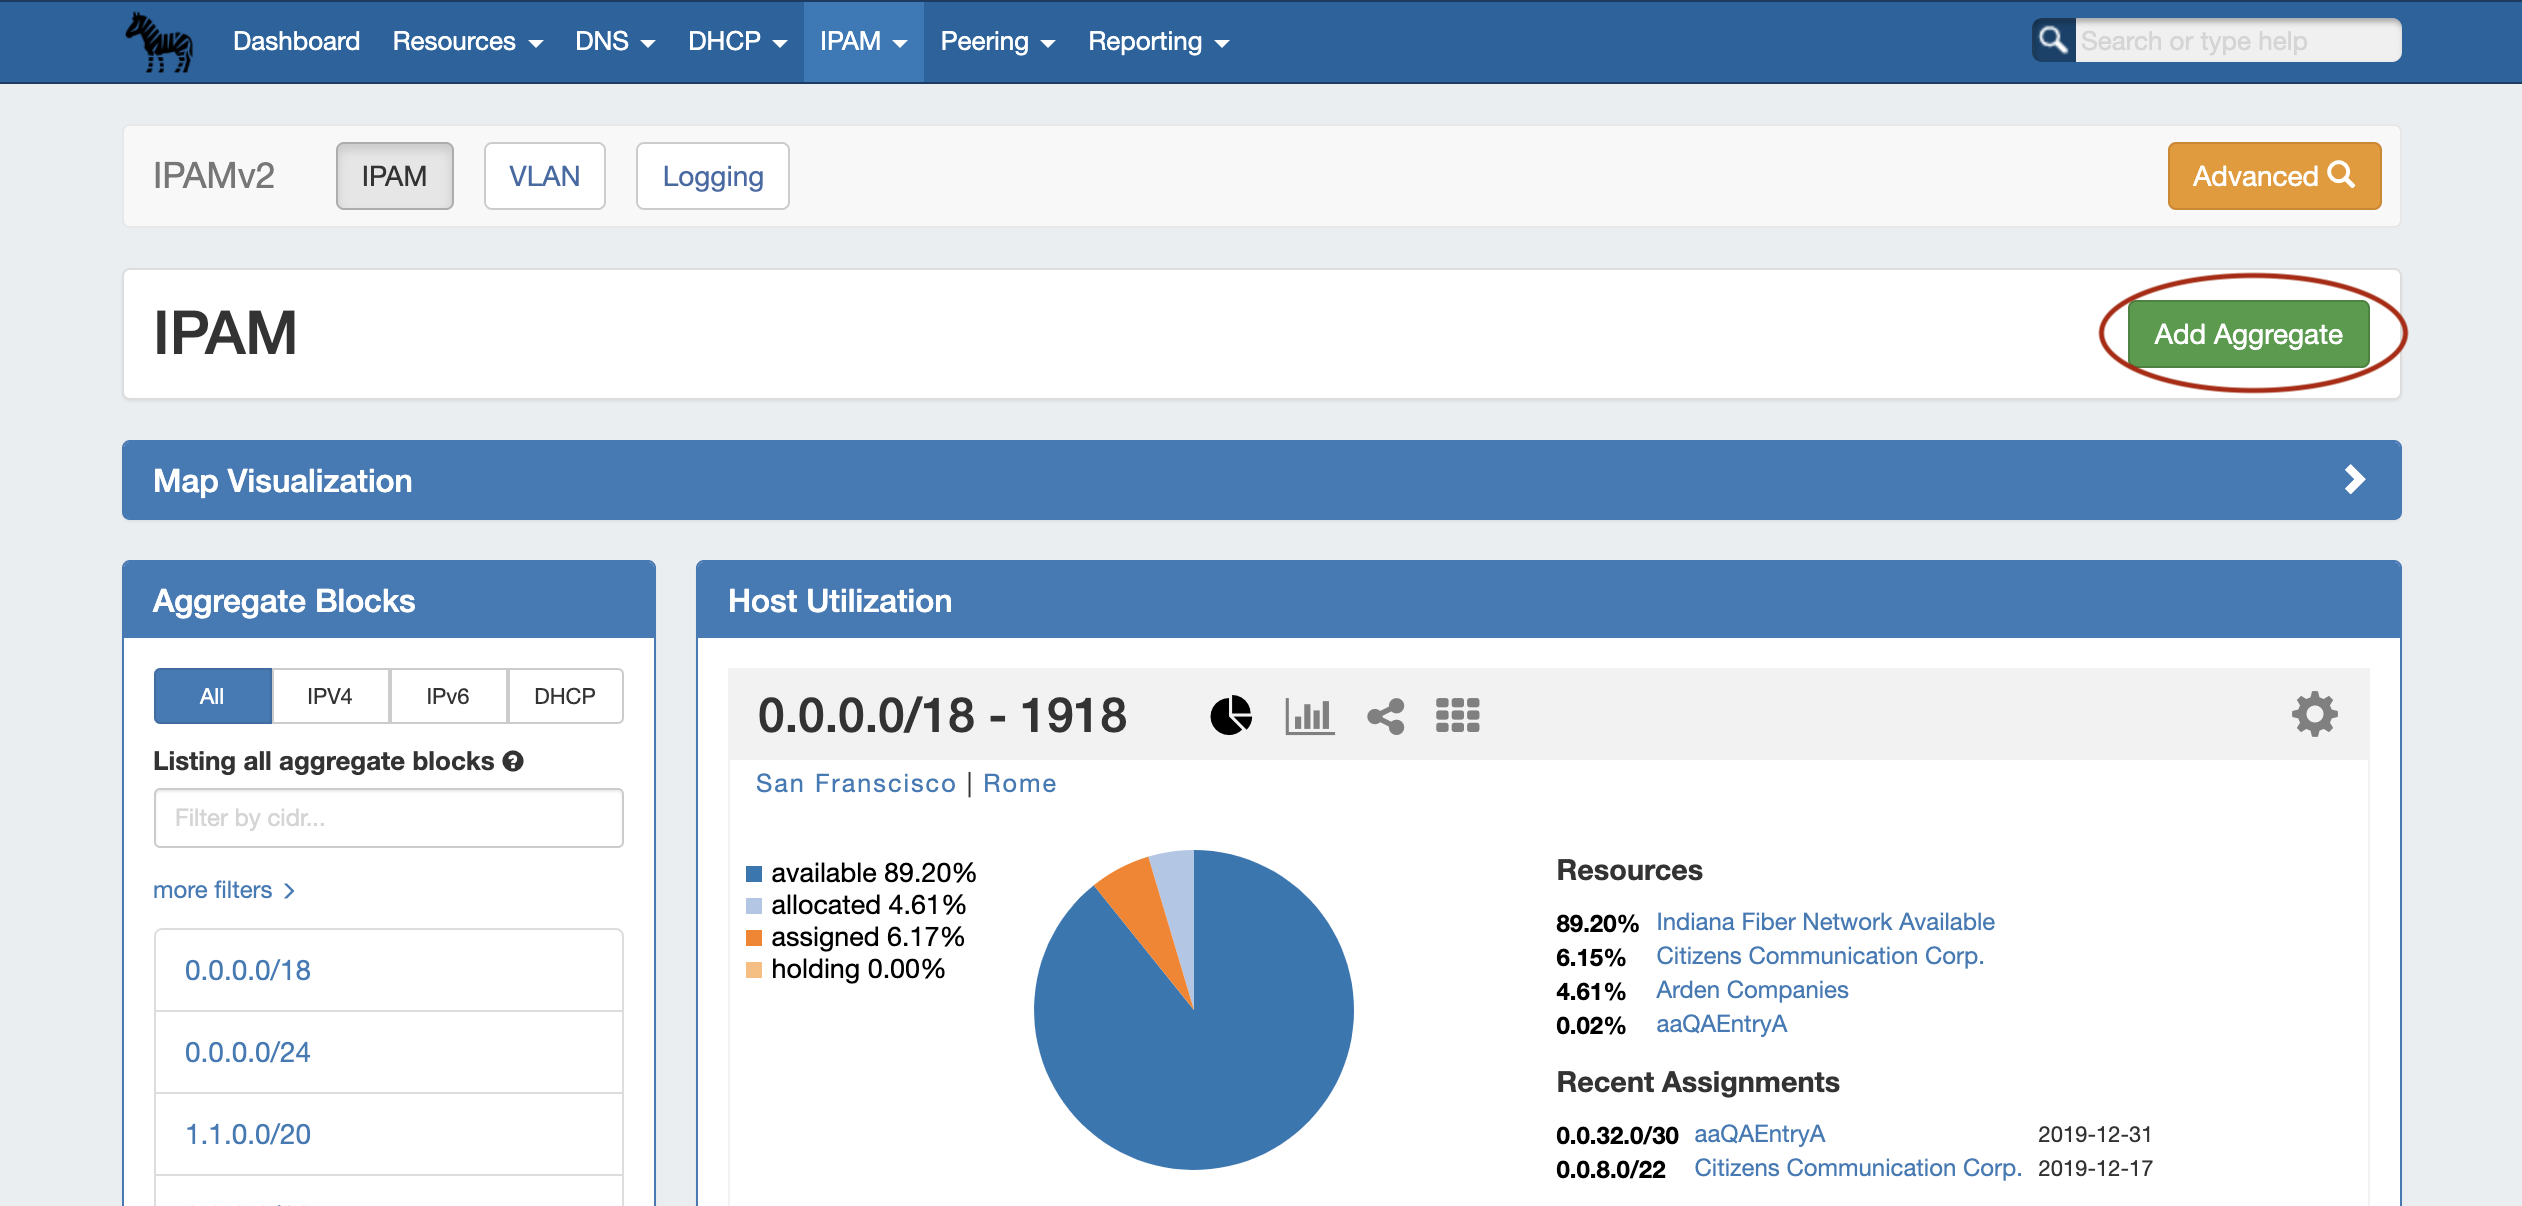Image resolution: width=2522 pixels, height=1206 pixels.
Task: Click aggregate blocks help question icon
Action: click(x=513, y=761)
